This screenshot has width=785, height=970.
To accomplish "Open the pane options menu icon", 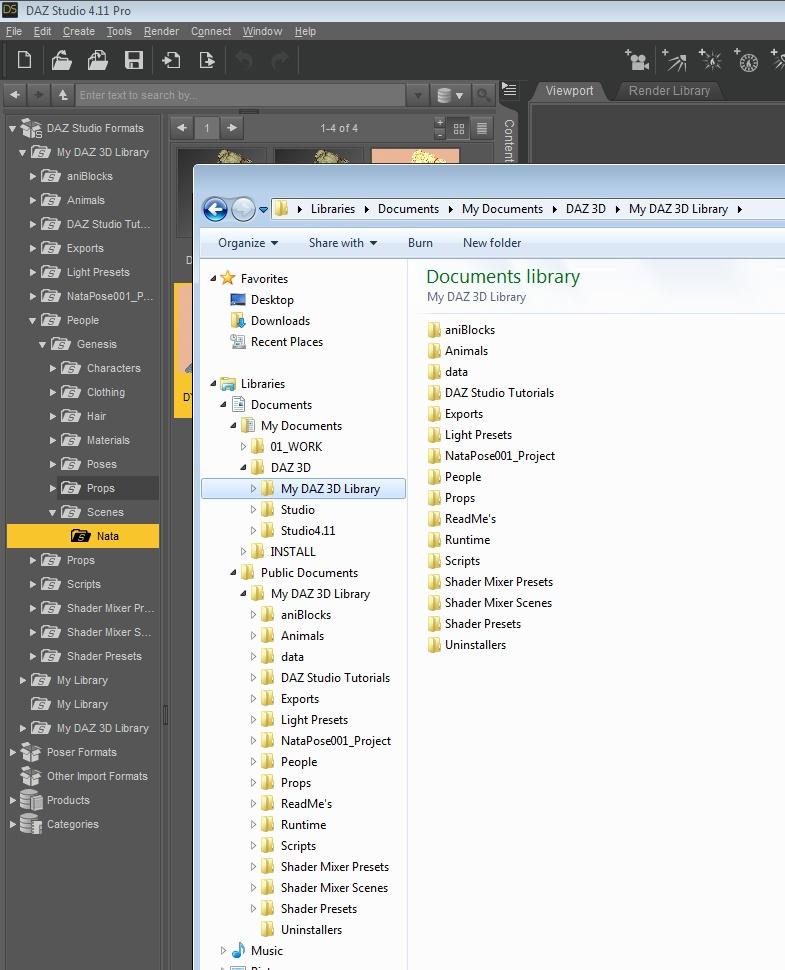I will coord(509,90).
